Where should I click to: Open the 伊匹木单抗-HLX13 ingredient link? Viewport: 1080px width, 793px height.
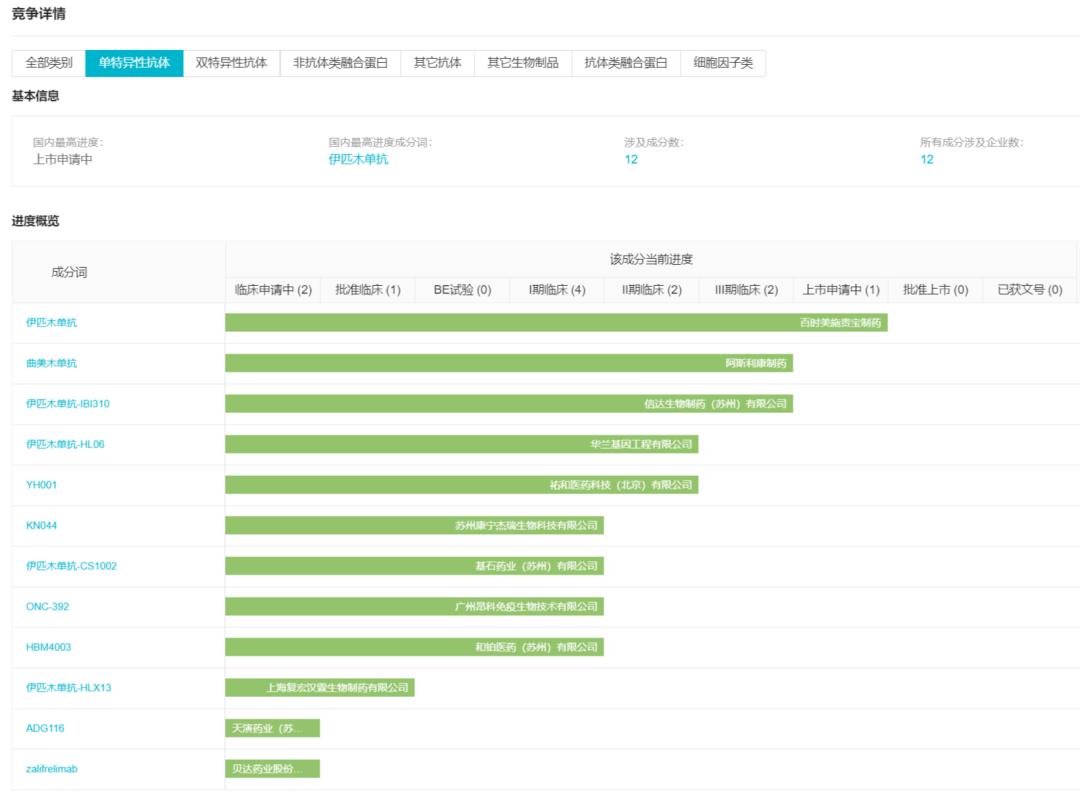tap(69, 688)
